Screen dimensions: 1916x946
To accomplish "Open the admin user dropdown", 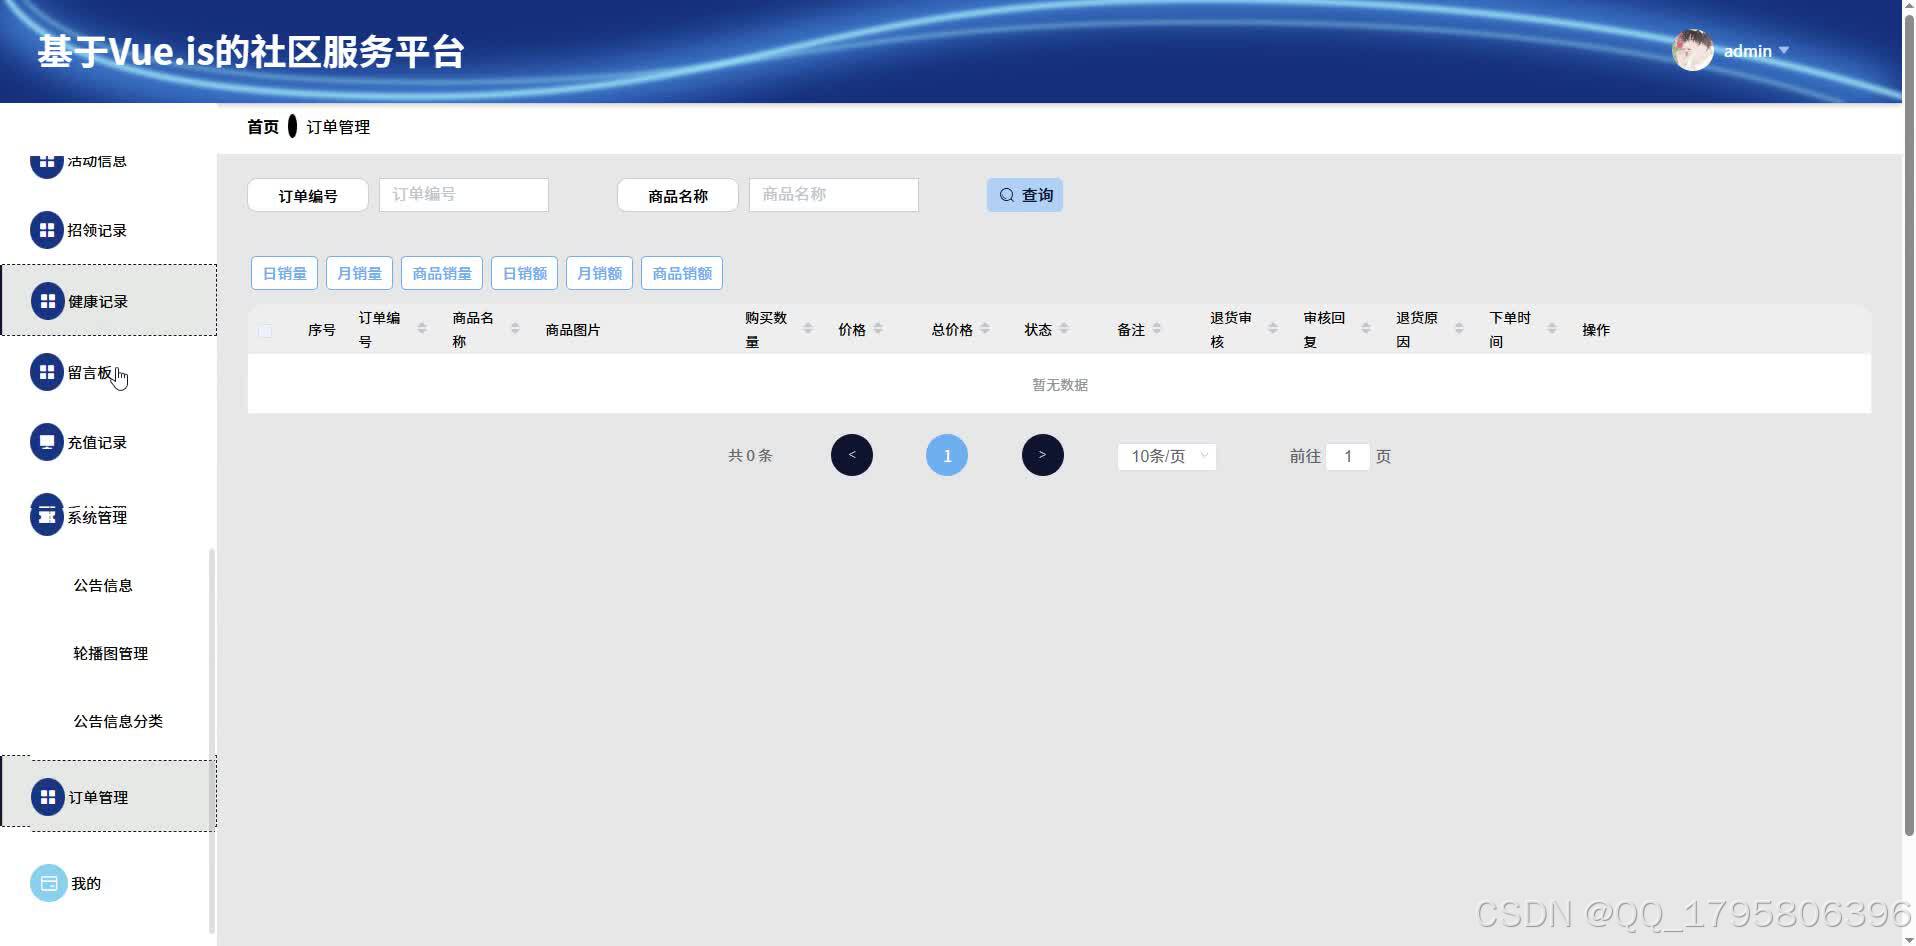I will (1756, 51).
